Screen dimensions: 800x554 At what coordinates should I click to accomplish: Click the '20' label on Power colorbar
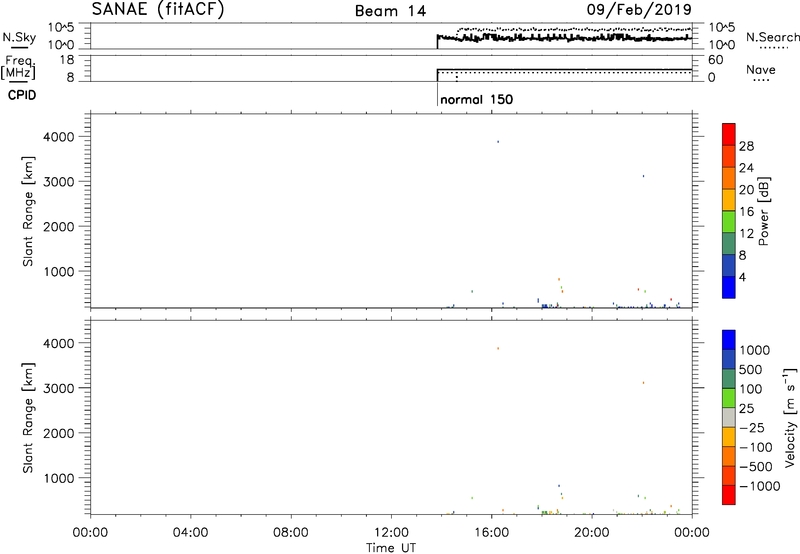click(746, 190)
